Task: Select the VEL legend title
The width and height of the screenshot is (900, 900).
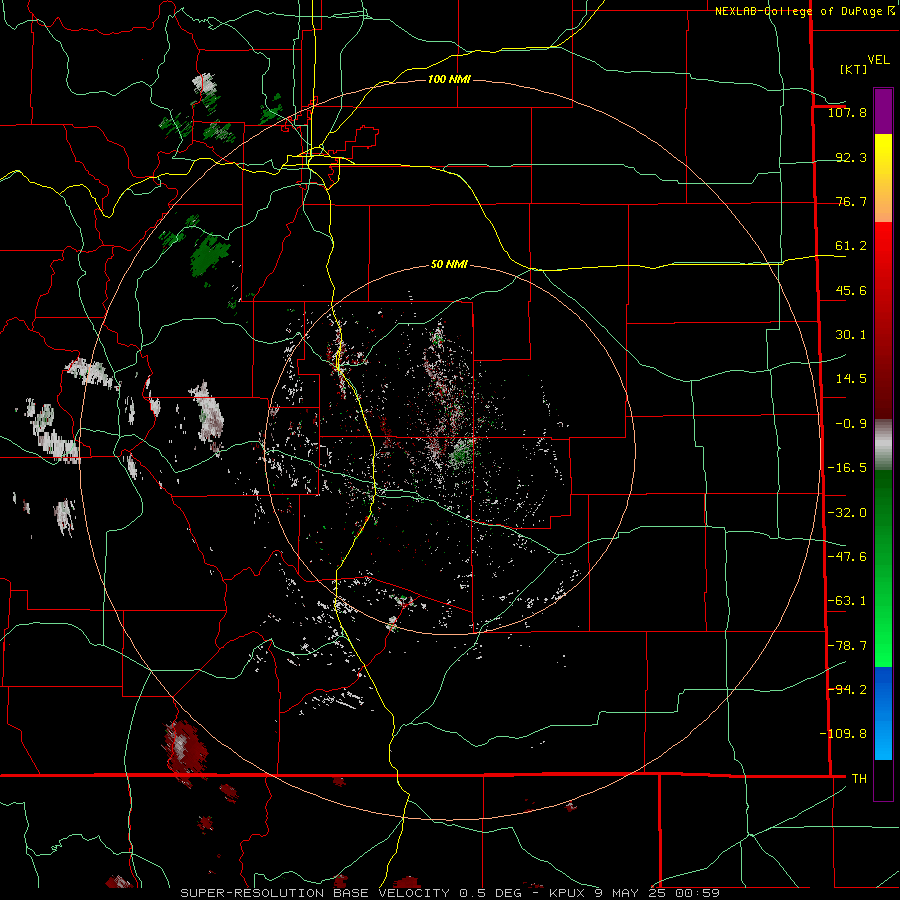Action: point(878,60)
